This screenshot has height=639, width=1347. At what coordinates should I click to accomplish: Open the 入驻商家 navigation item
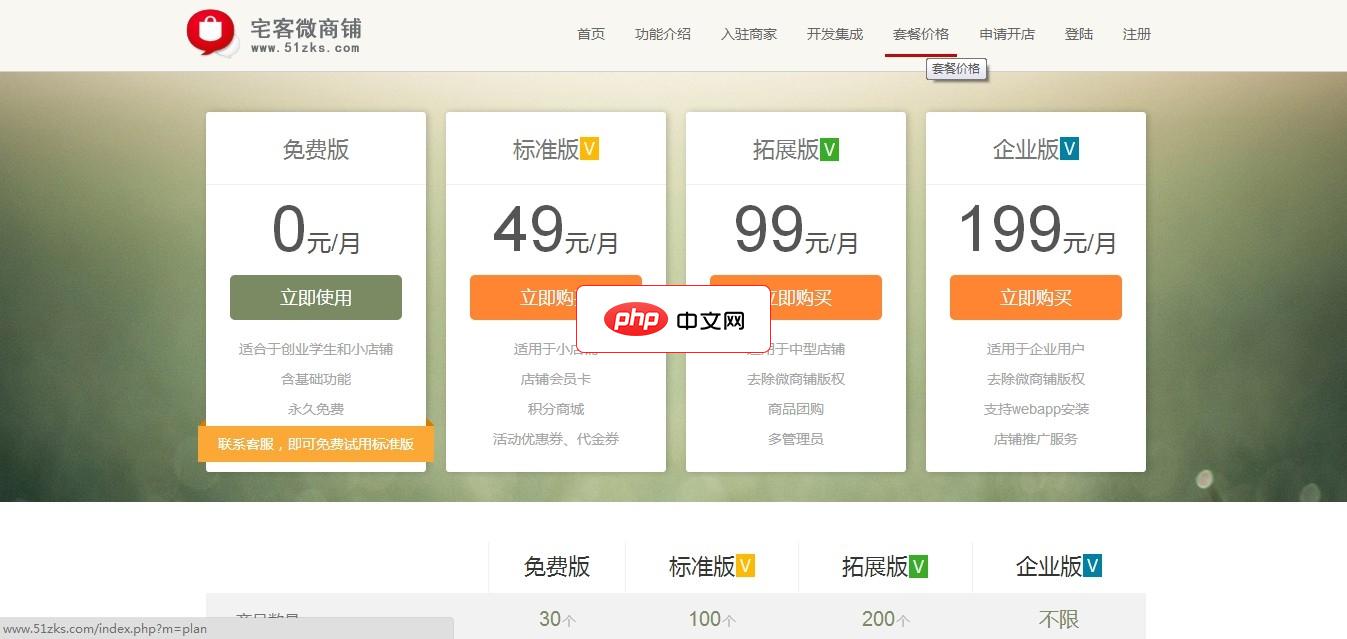pyautogui.click(x=749, y=33)
